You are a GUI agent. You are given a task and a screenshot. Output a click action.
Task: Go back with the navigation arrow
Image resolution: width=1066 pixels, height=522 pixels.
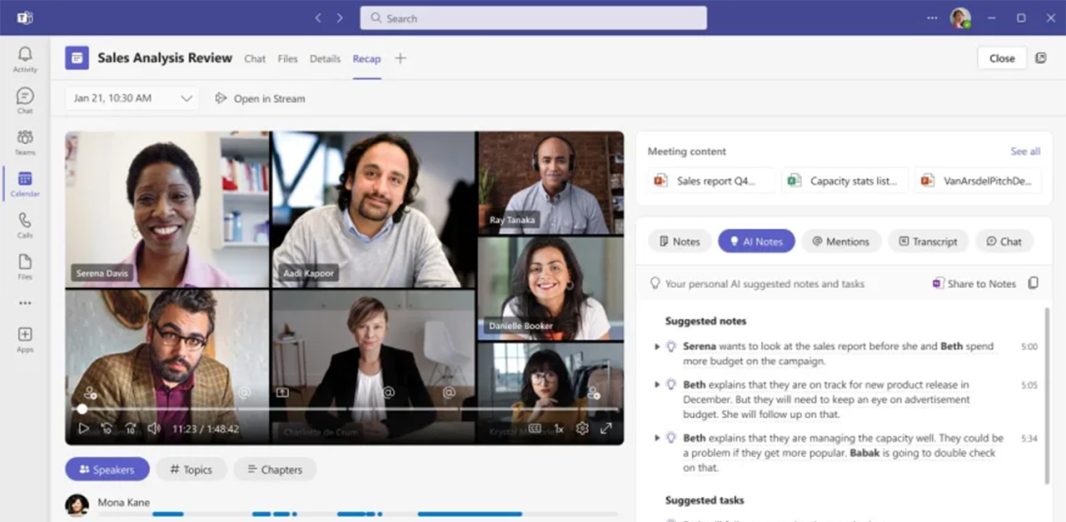[x=318, y=18]
